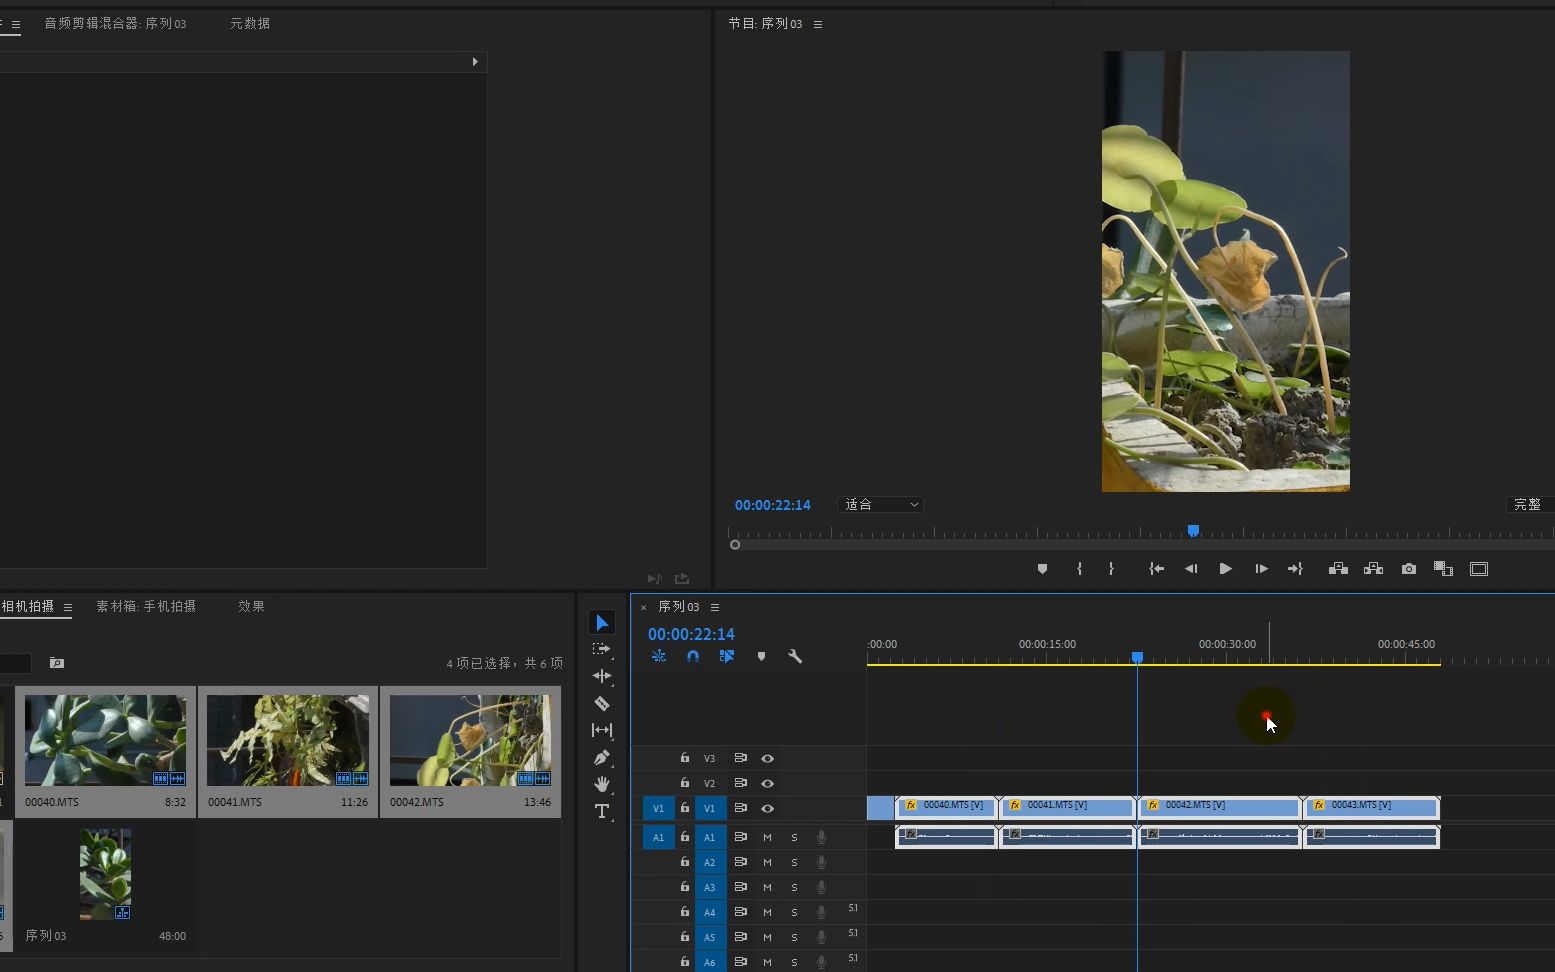Screen dimensions: 1555x972
Task: Play the sequence in Program monitor
Action: [x=1225, y=569]
